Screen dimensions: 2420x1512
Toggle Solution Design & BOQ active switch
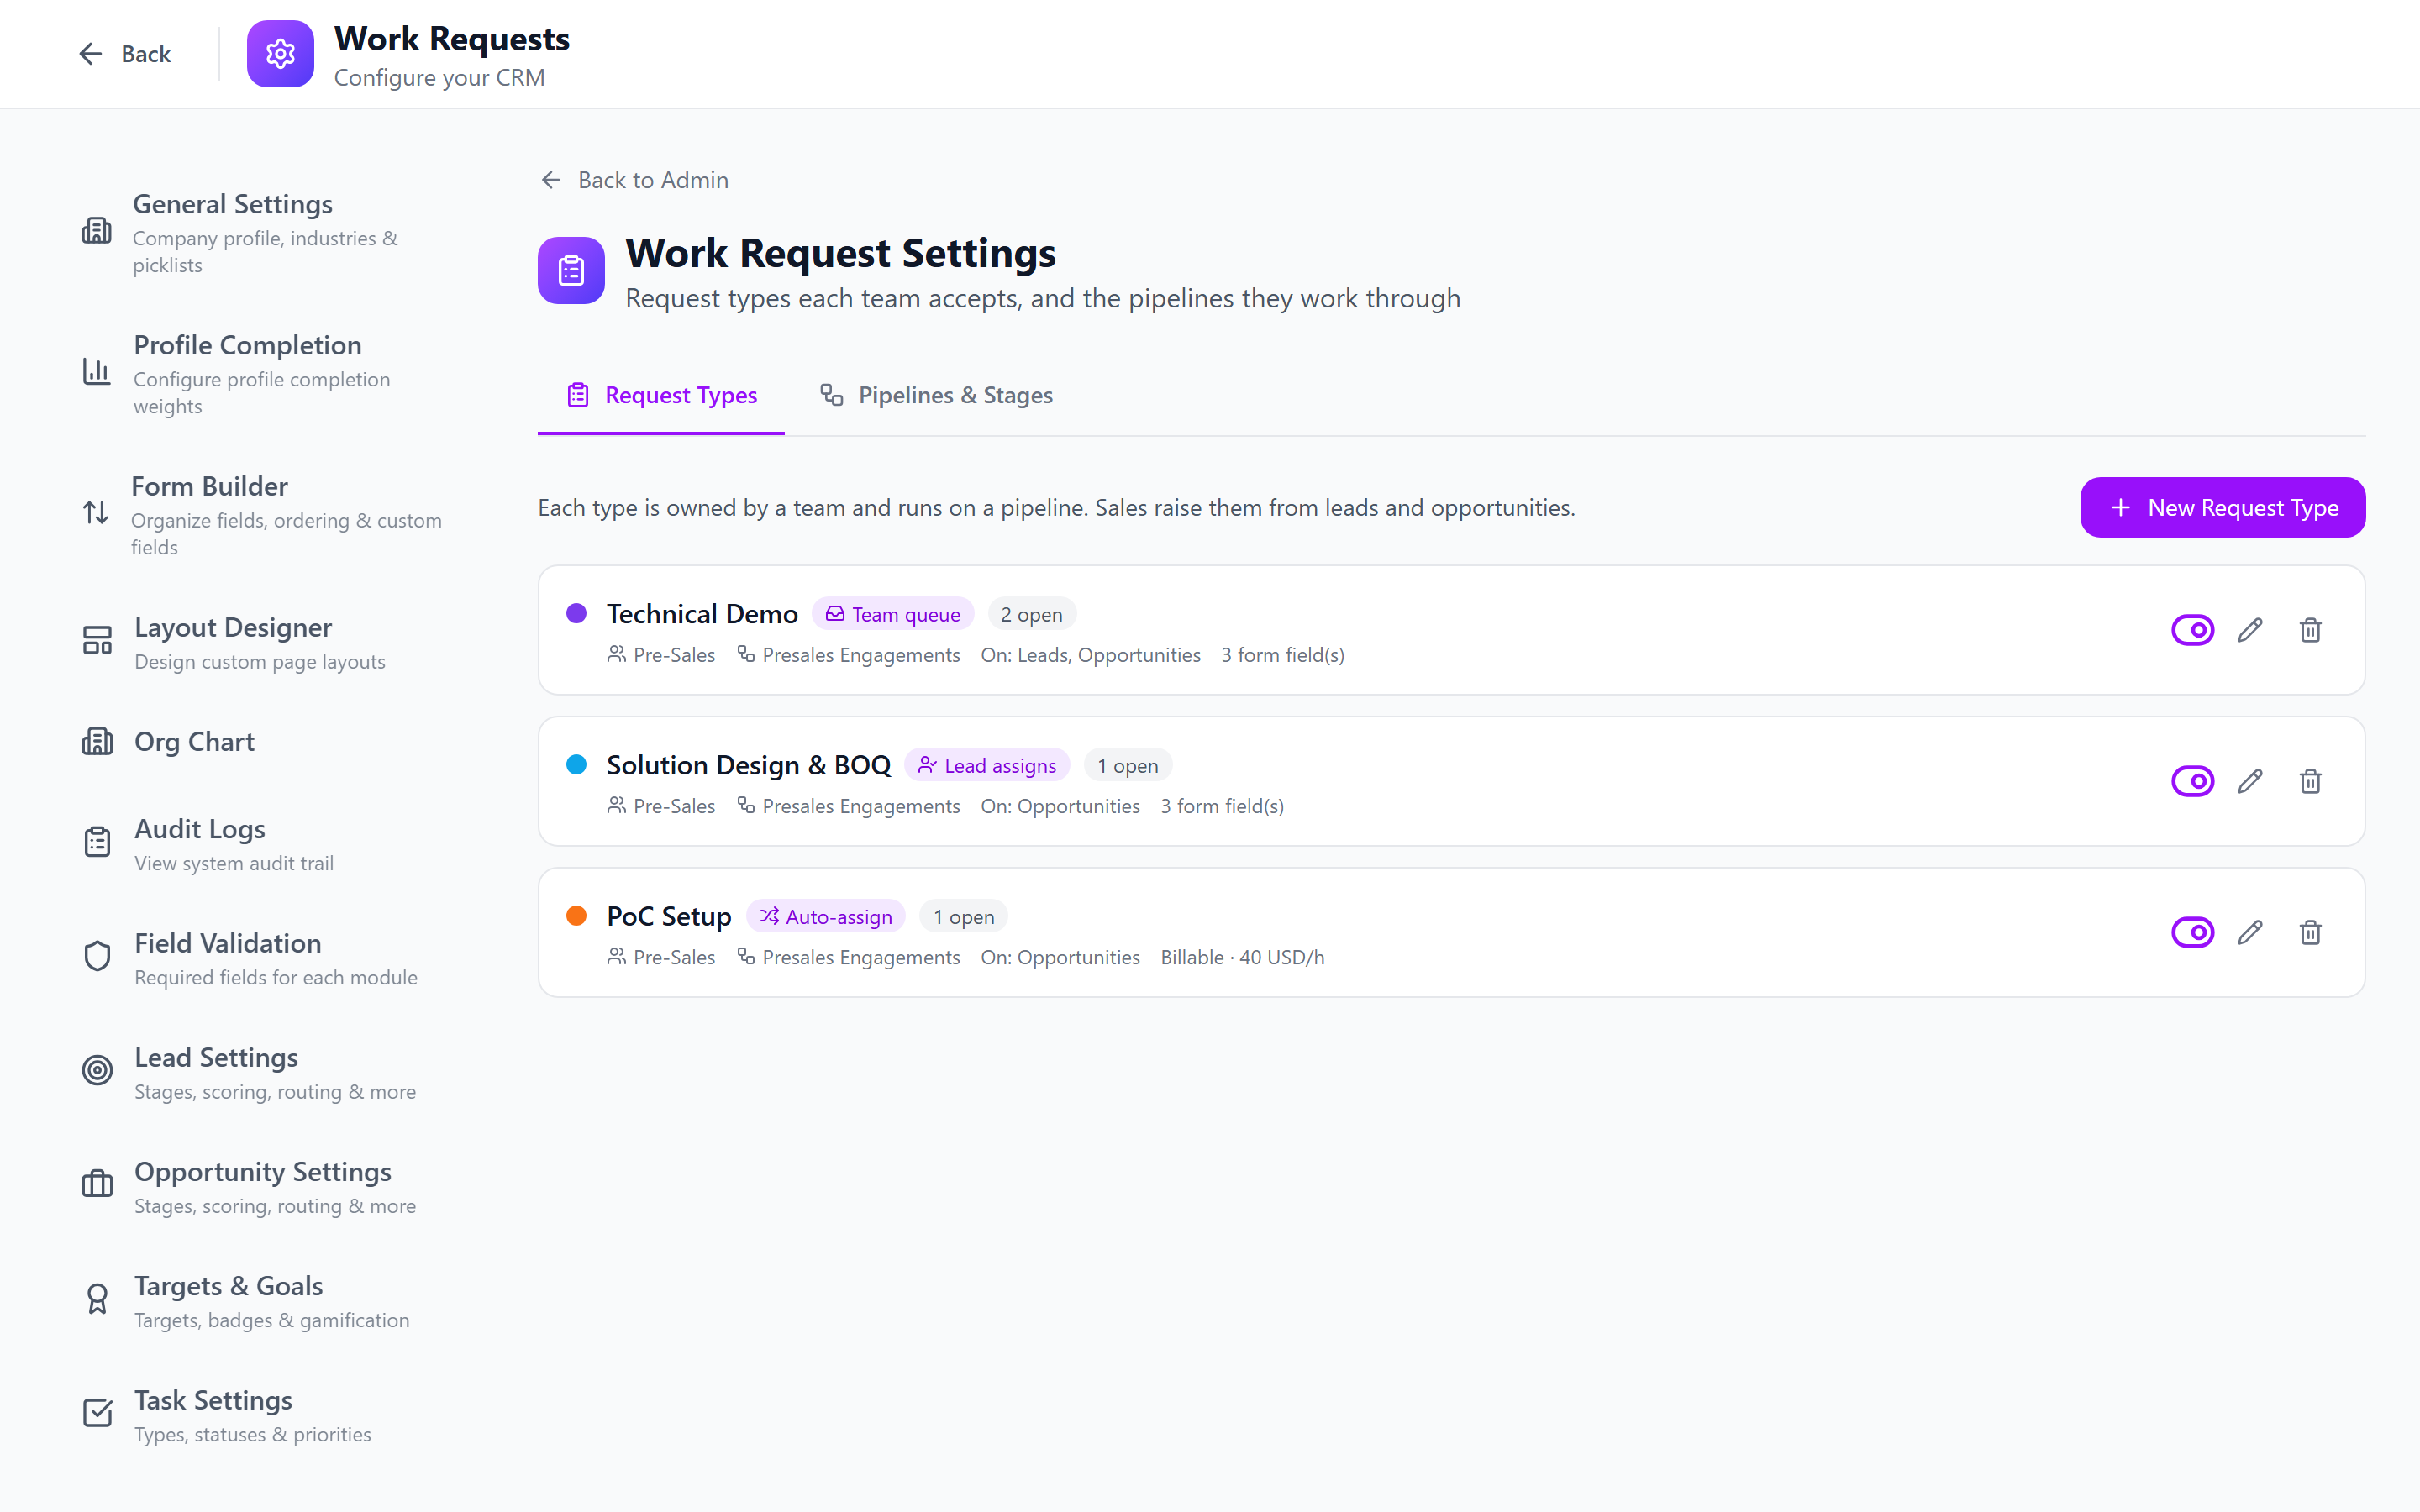click(2192, 781)
